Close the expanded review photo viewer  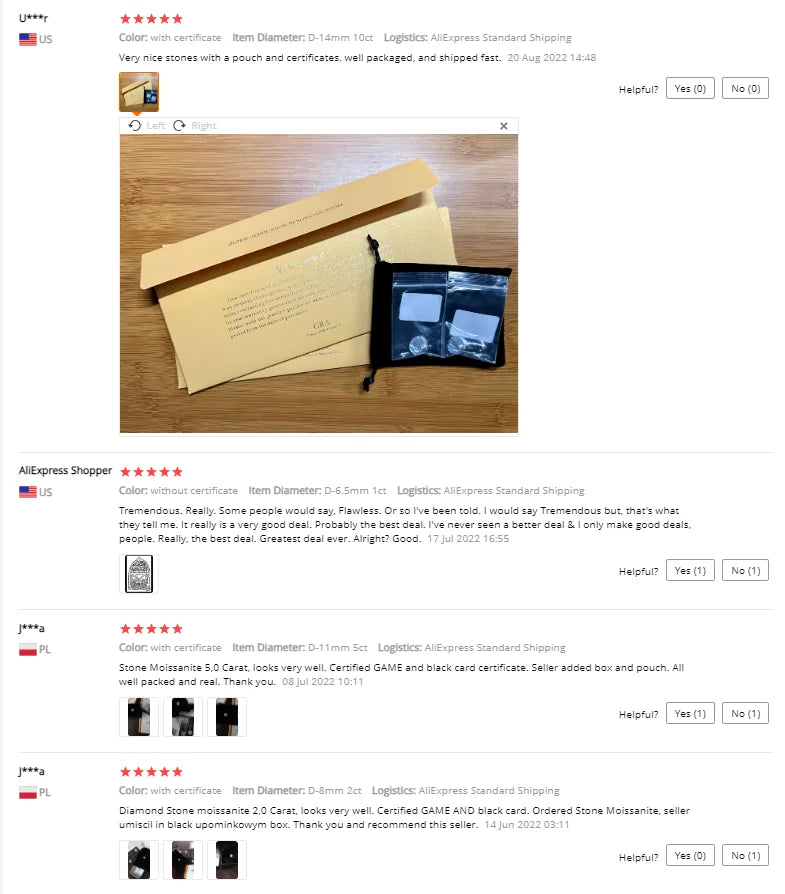(x=503, y=126)
